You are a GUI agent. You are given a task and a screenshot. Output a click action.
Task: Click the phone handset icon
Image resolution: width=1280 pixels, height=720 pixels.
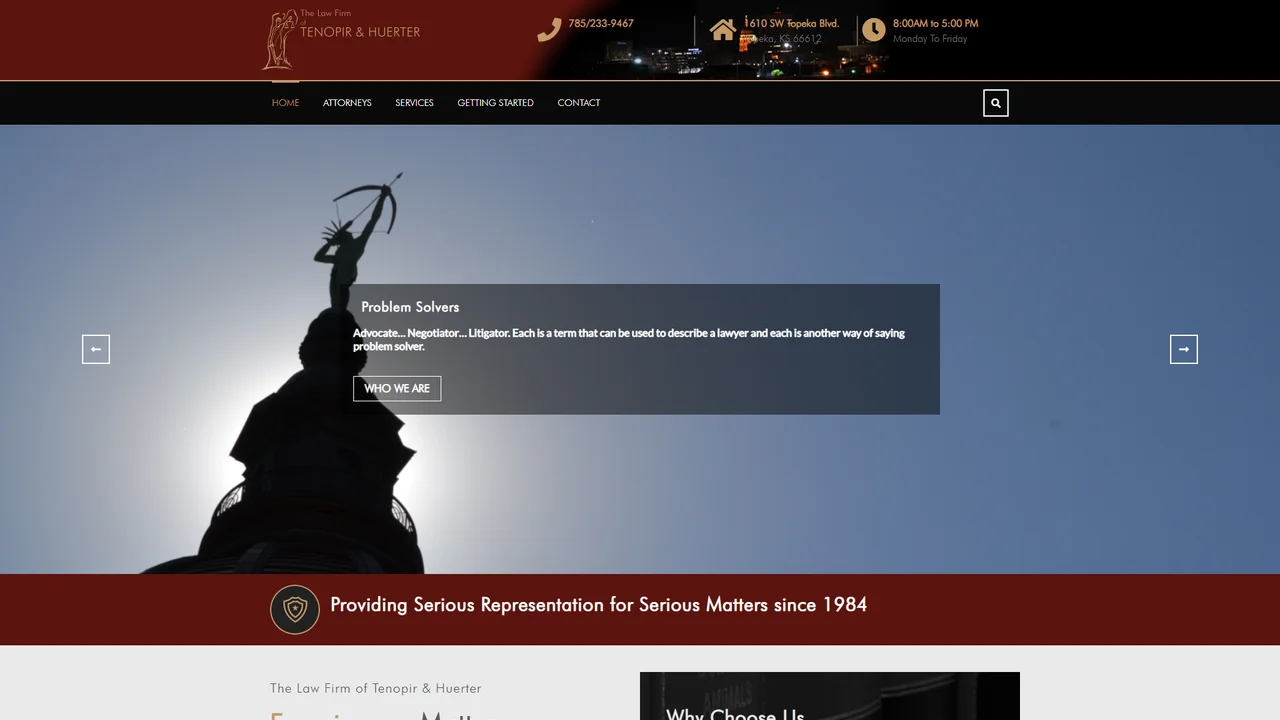tap(549, 30)
